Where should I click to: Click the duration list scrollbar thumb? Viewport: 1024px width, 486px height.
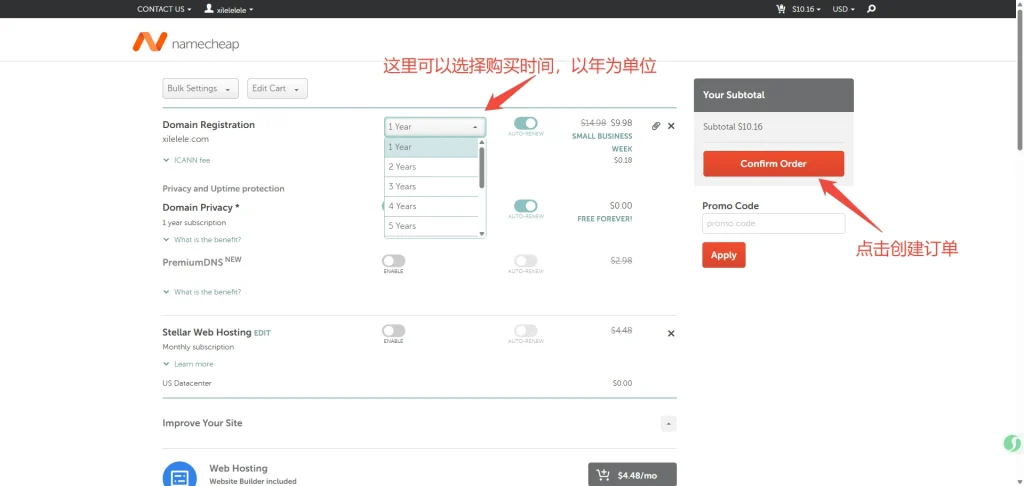(482, 167)
